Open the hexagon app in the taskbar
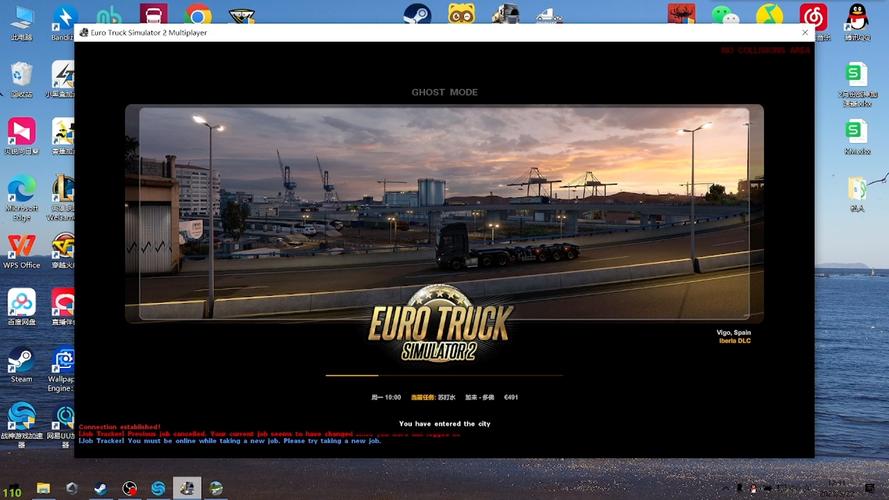This screenshot has height=500, width=889. pos(72,488)
